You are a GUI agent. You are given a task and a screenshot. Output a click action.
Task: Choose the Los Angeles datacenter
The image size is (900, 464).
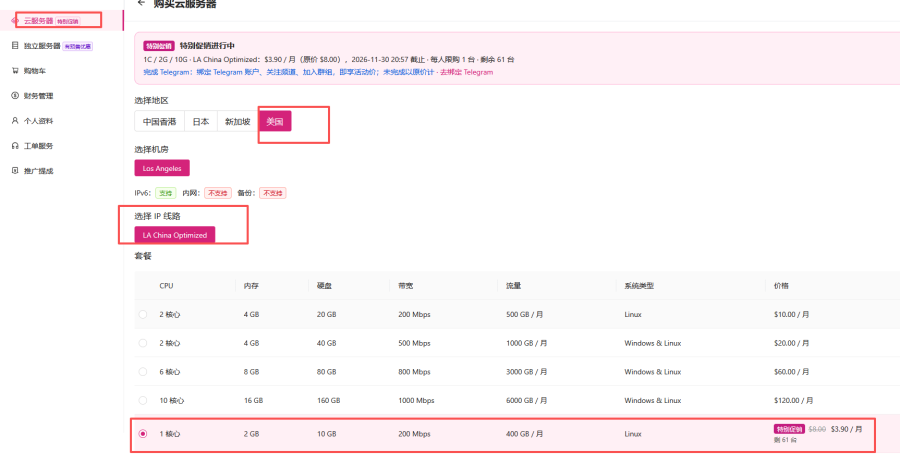tap(162, 168)
